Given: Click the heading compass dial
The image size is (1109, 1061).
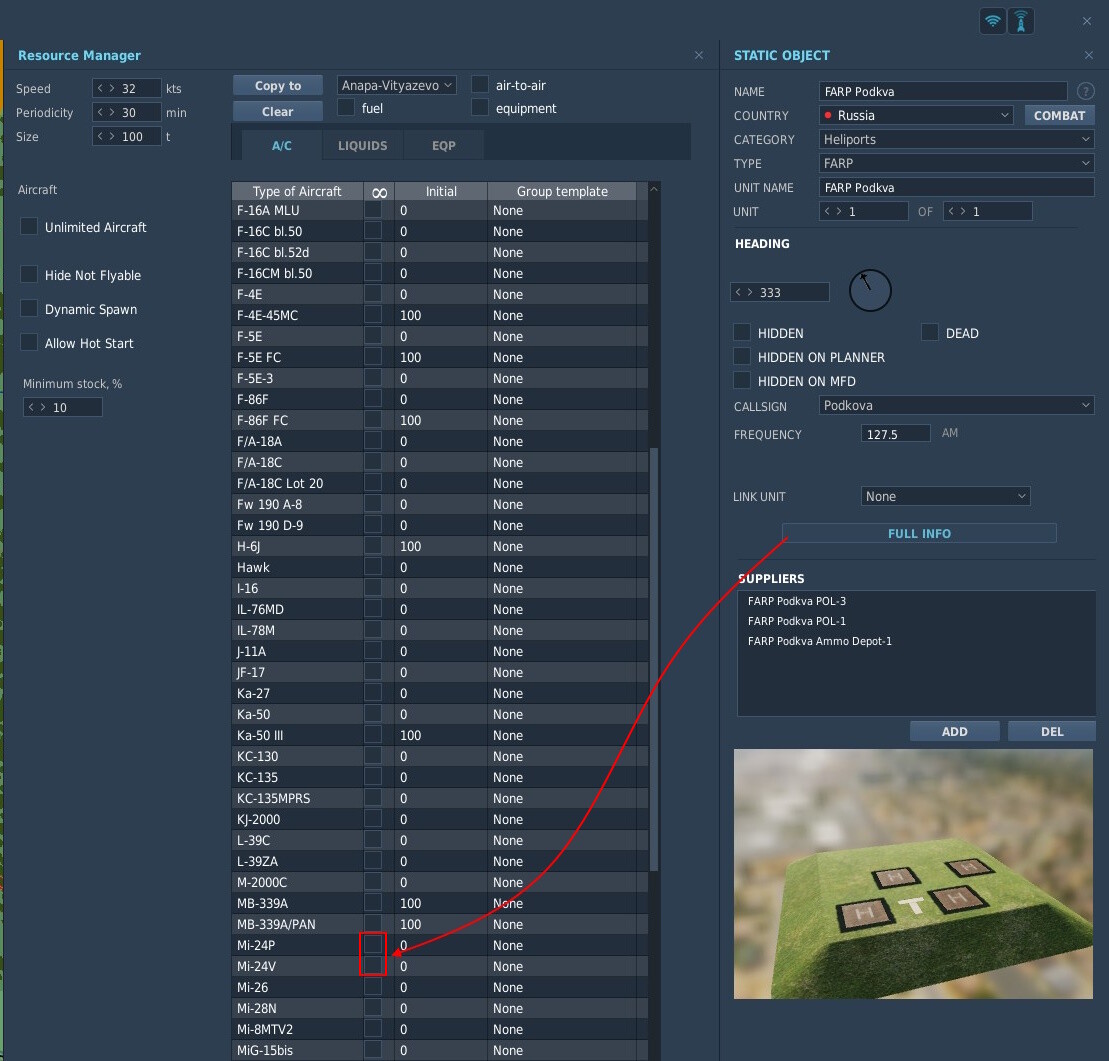Looking at the screenshot, I should pyautogui.click(x=869, y=291).
